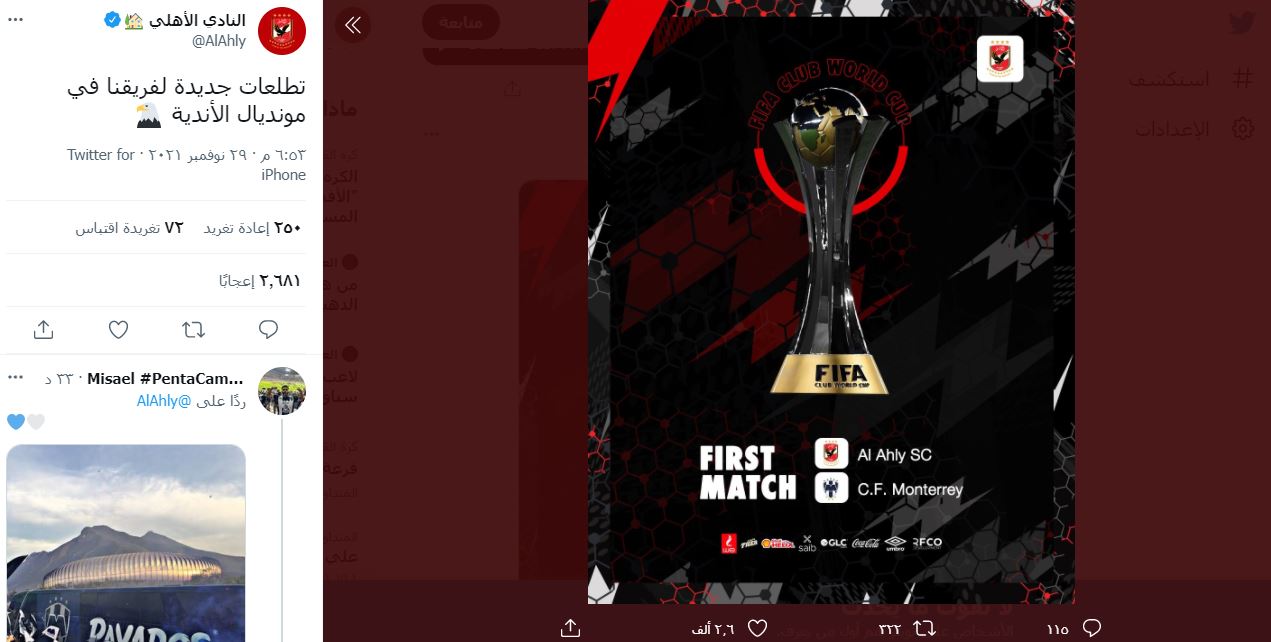
Task: Click the FIFA Club World Cup poster image
Action: click(831, 301)
